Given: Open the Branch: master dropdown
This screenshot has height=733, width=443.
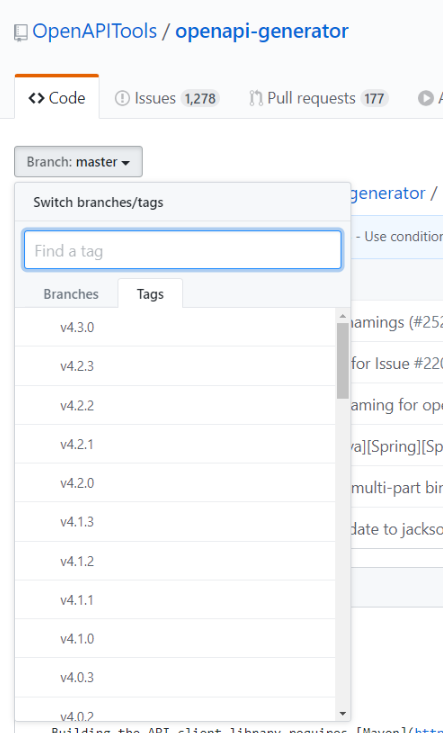Looking at the screenshot, I should [79, 162].
